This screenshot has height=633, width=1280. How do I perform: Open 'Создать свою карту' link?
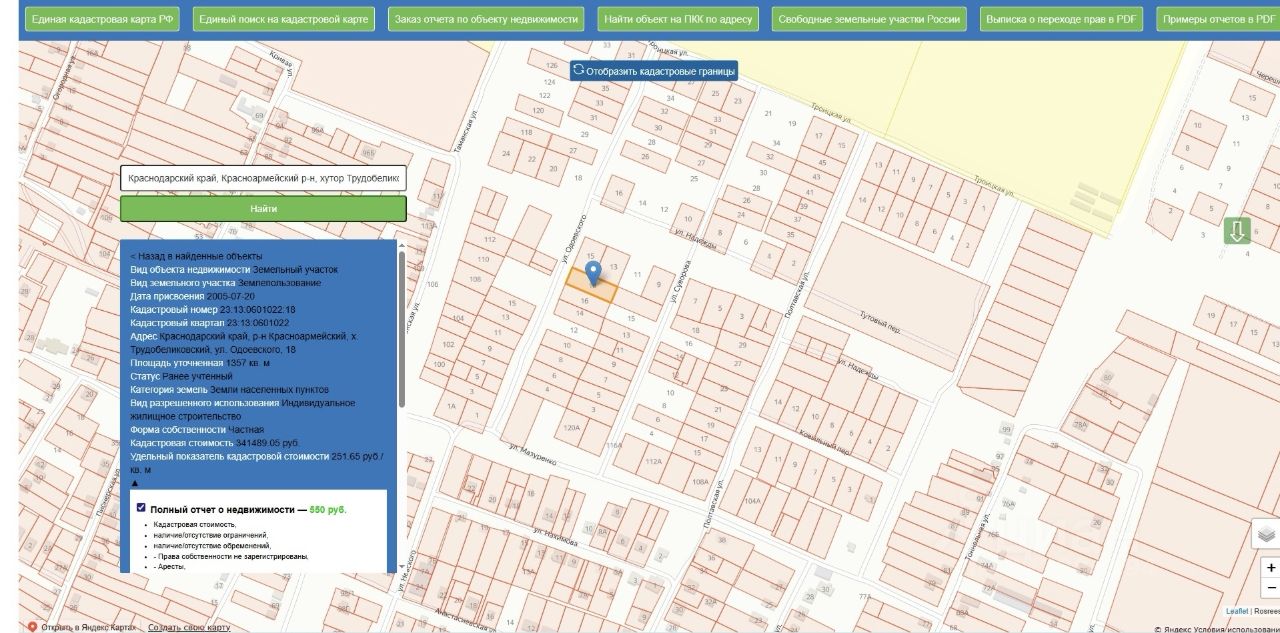point(189,627)
